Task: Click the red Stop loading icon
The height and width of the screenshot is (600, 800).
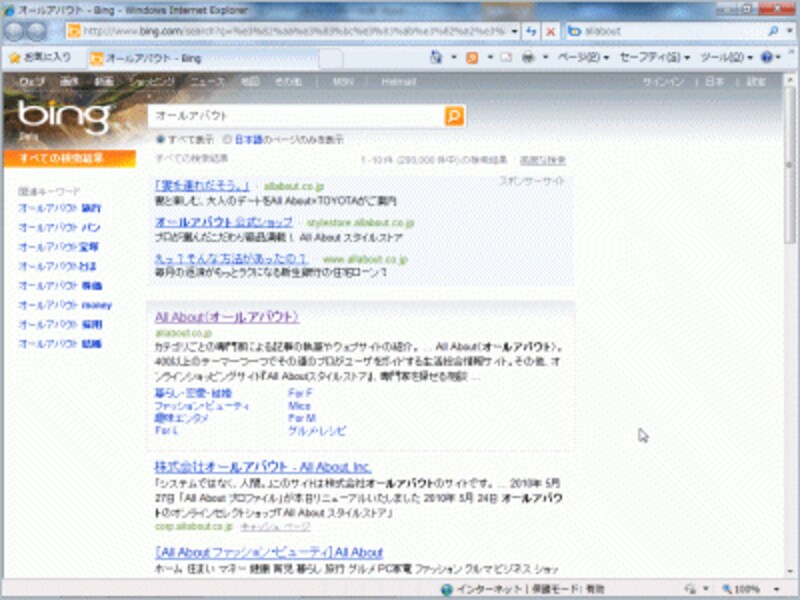Action: tap(551, 32)
